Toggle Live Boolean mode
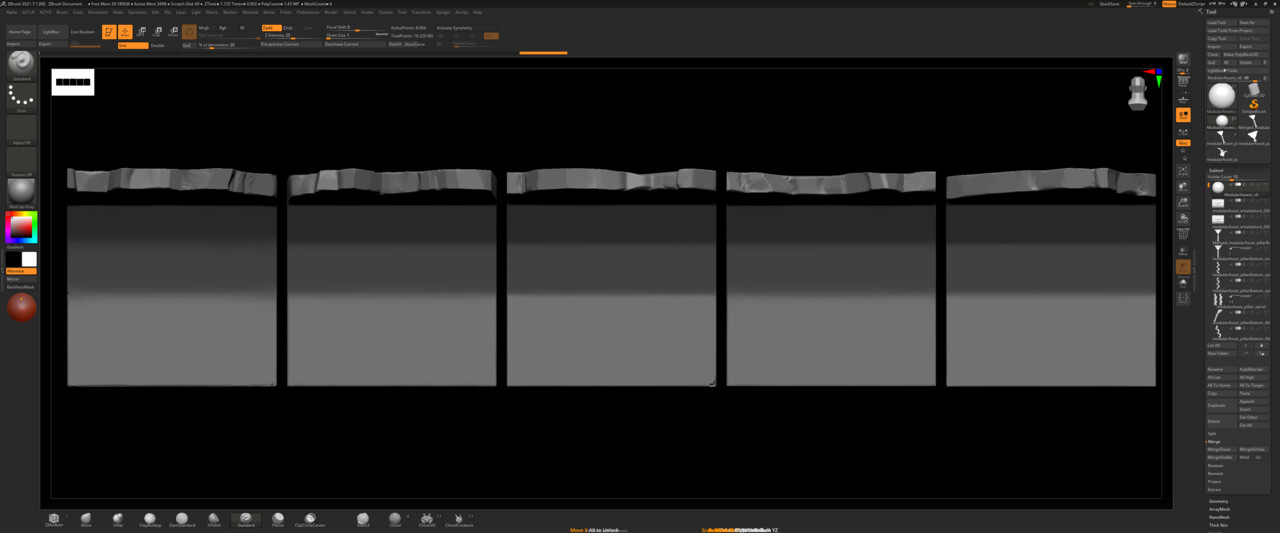 coord(82,32)
